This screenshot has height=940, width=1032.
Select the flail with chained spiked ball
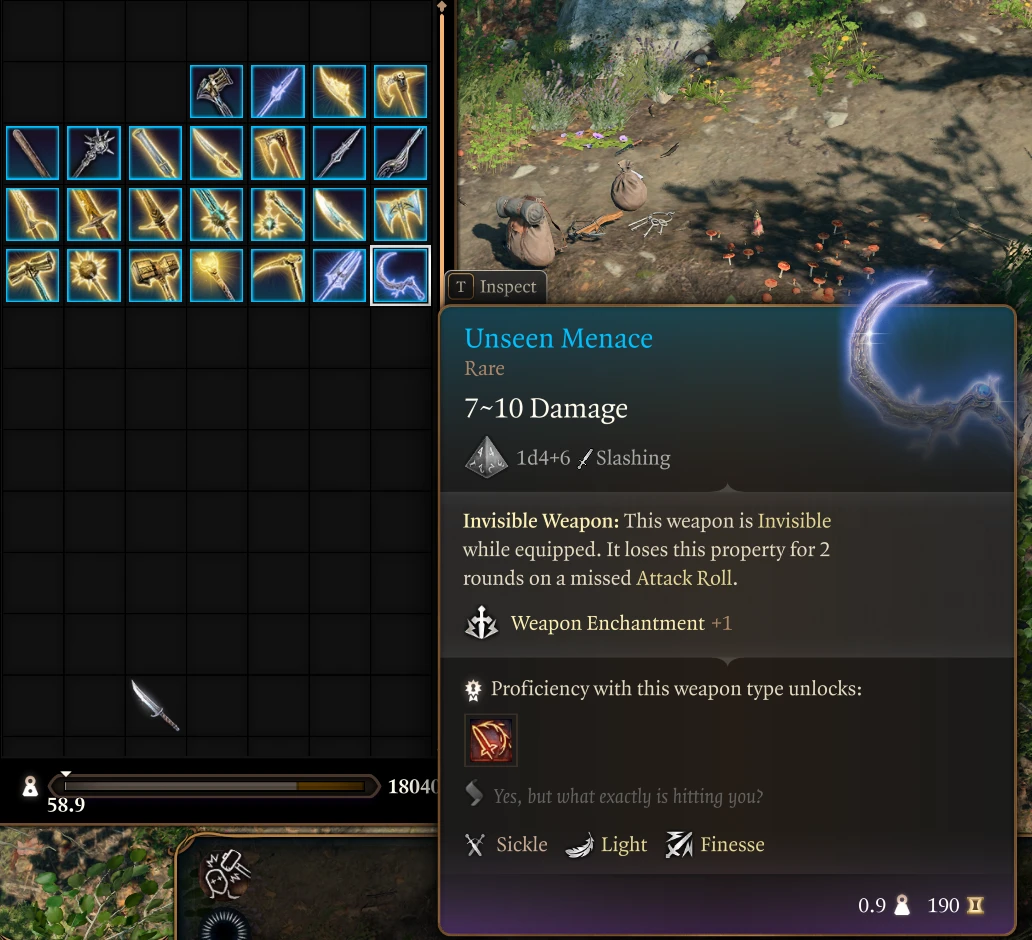pyautogui.click(x=278, y=214)
